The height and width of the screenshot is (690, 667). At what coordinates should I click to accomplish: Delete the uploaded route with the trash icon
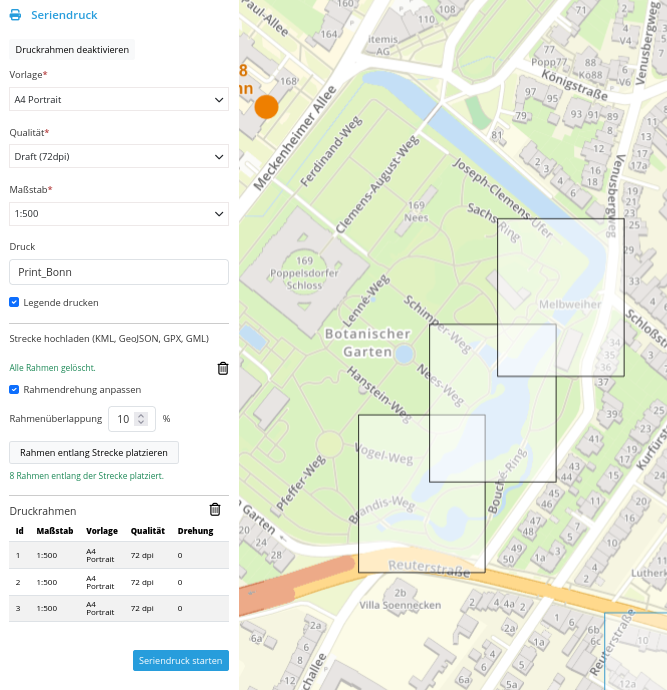223,368
